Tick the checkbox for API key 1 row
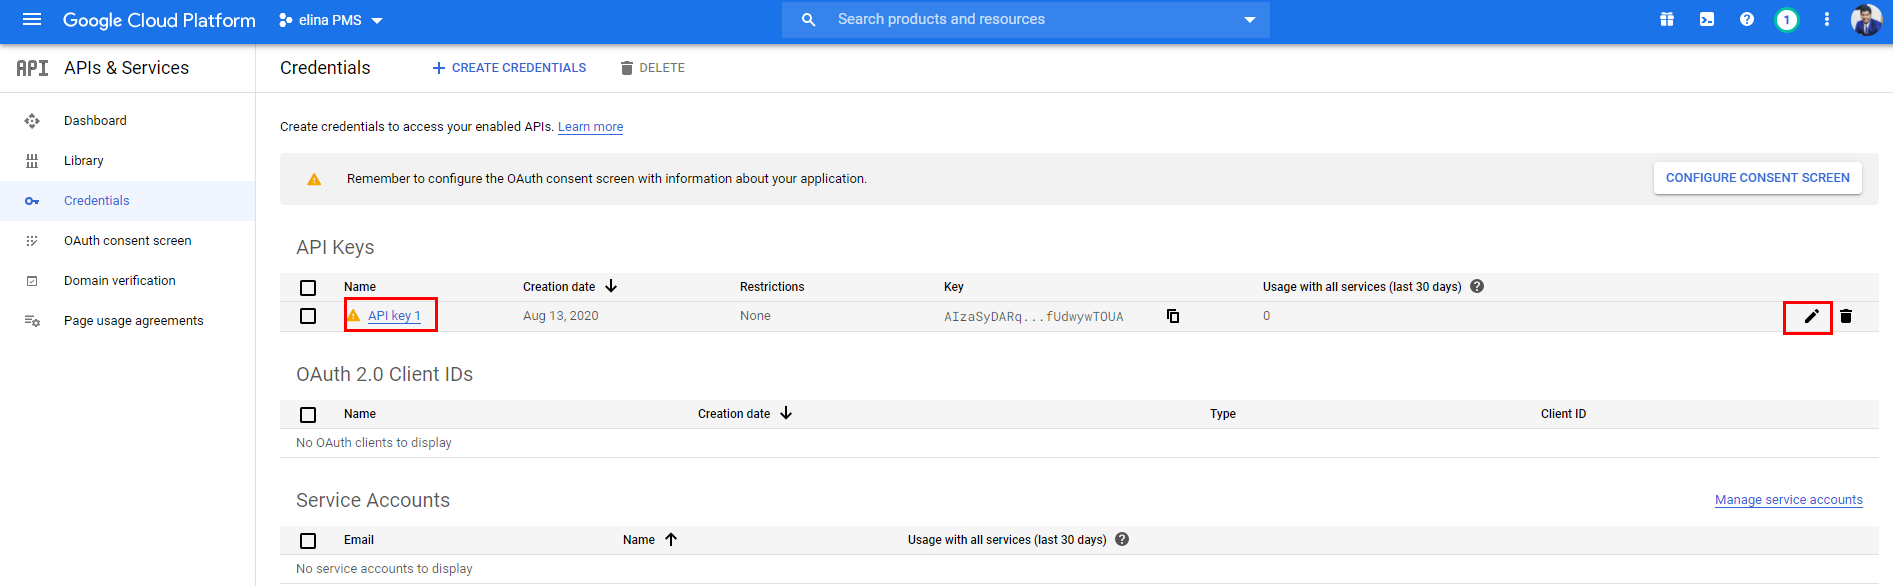Image resolution: width=1893 pixels, height=586 pixels. pyautogui.click(x=308, y=316)
